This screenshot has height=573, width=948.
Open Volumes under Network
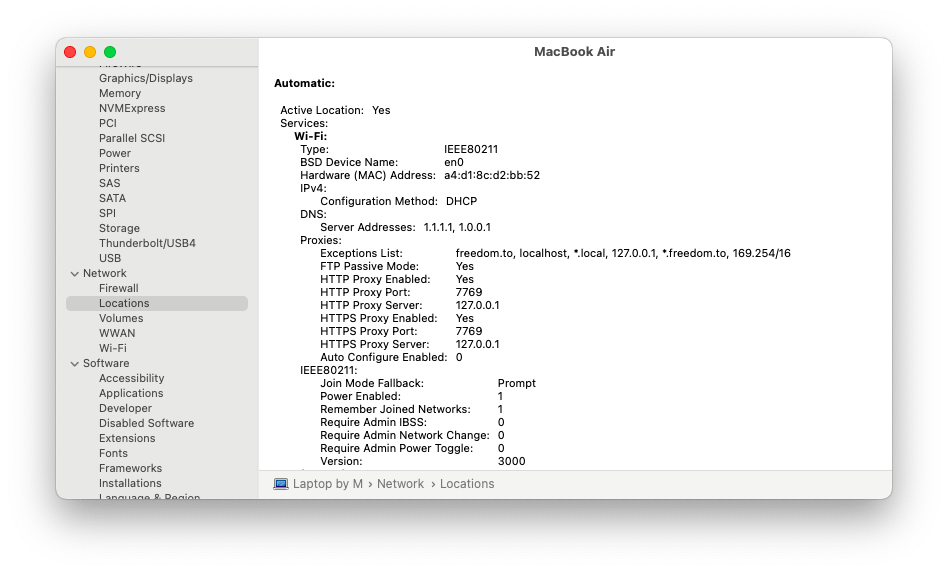click(x=121, y=318)
